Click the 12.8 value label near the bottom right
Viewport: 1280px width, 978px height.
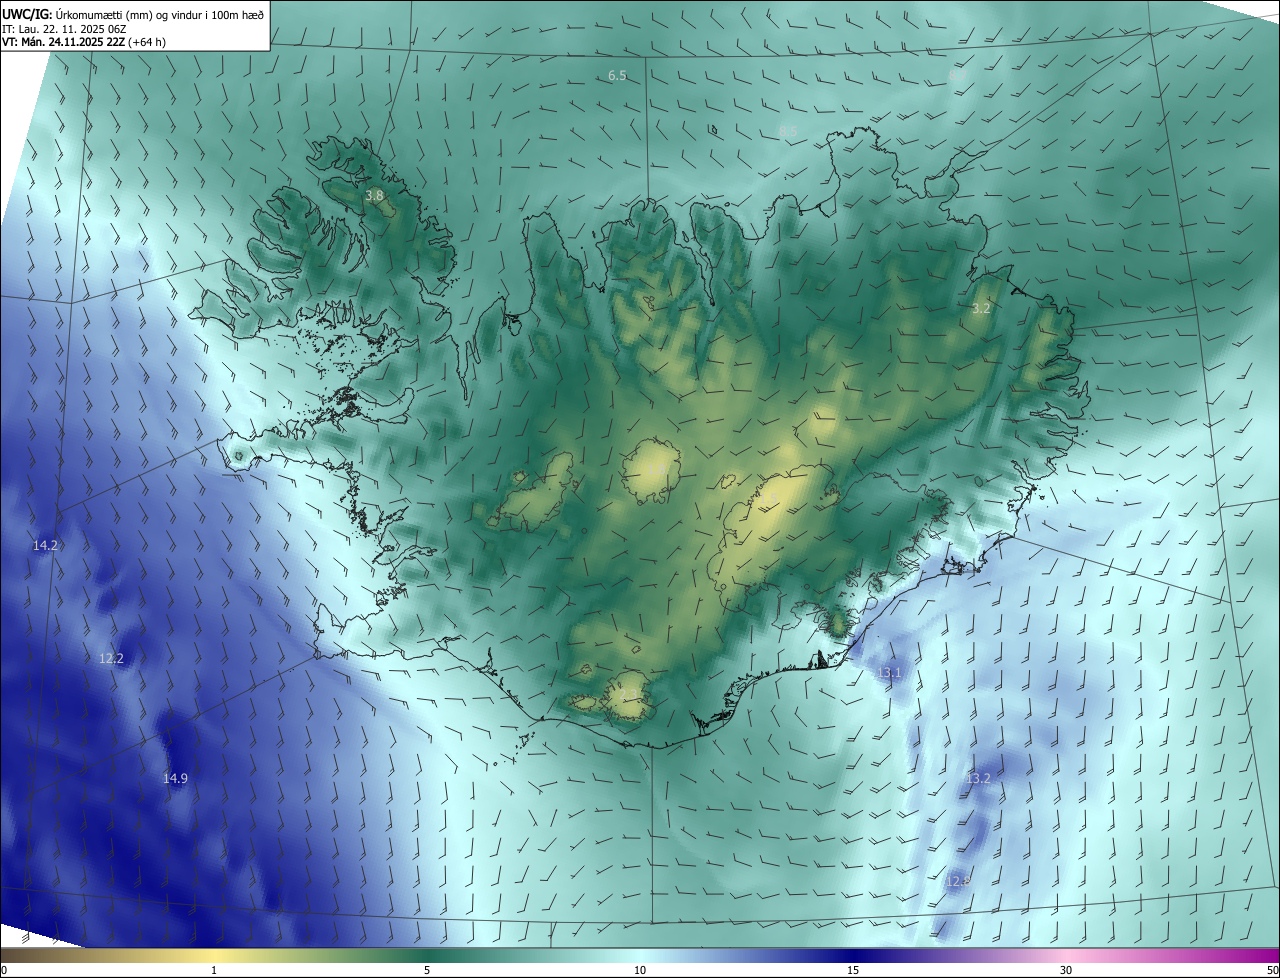(958, 881)
